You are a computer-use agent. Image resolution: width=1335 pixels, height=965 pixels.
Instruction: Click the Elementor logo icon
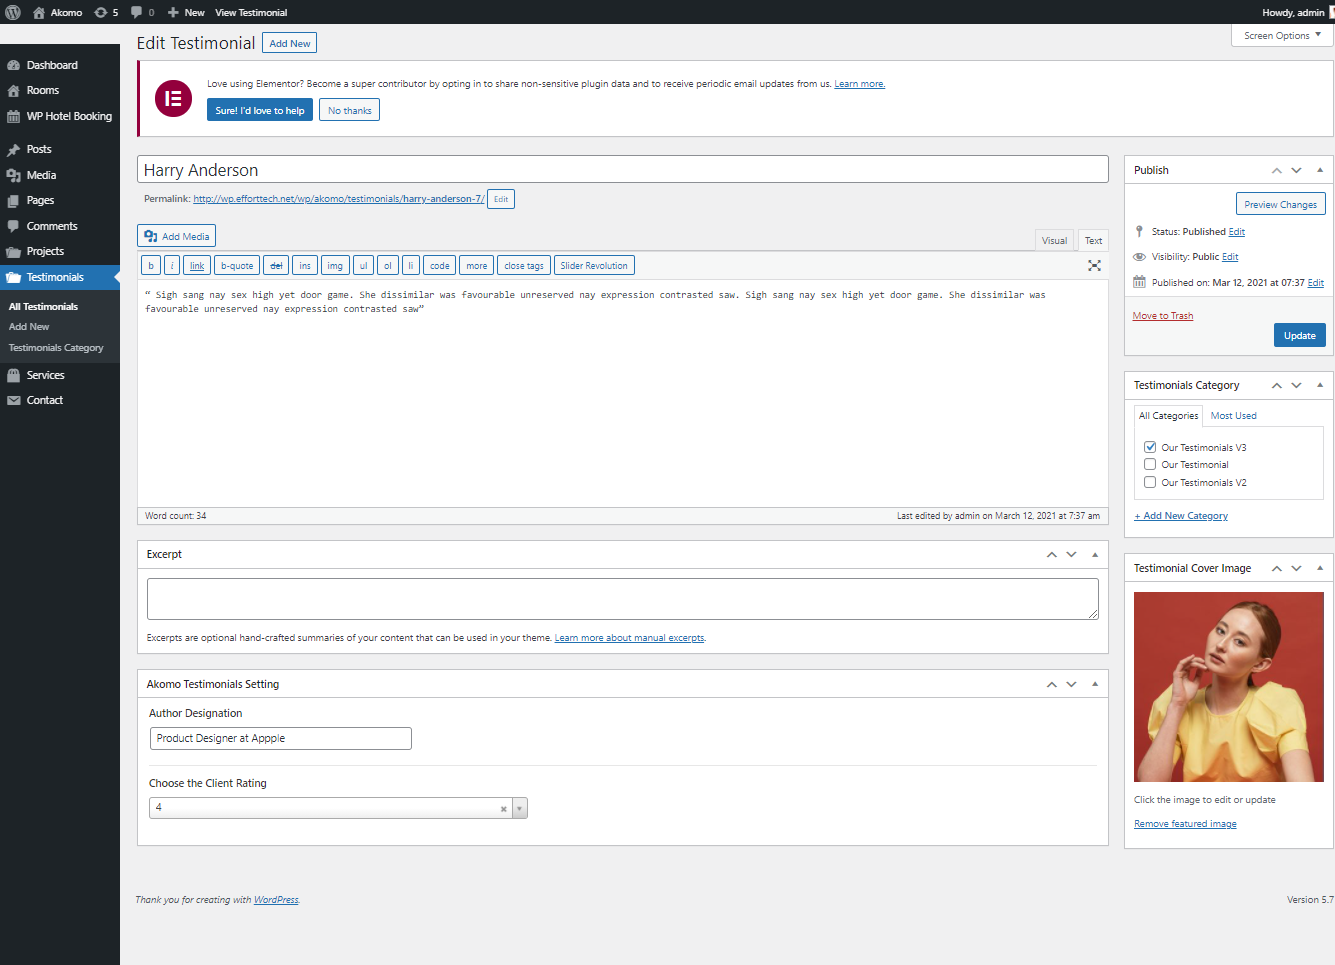point(173,98)
